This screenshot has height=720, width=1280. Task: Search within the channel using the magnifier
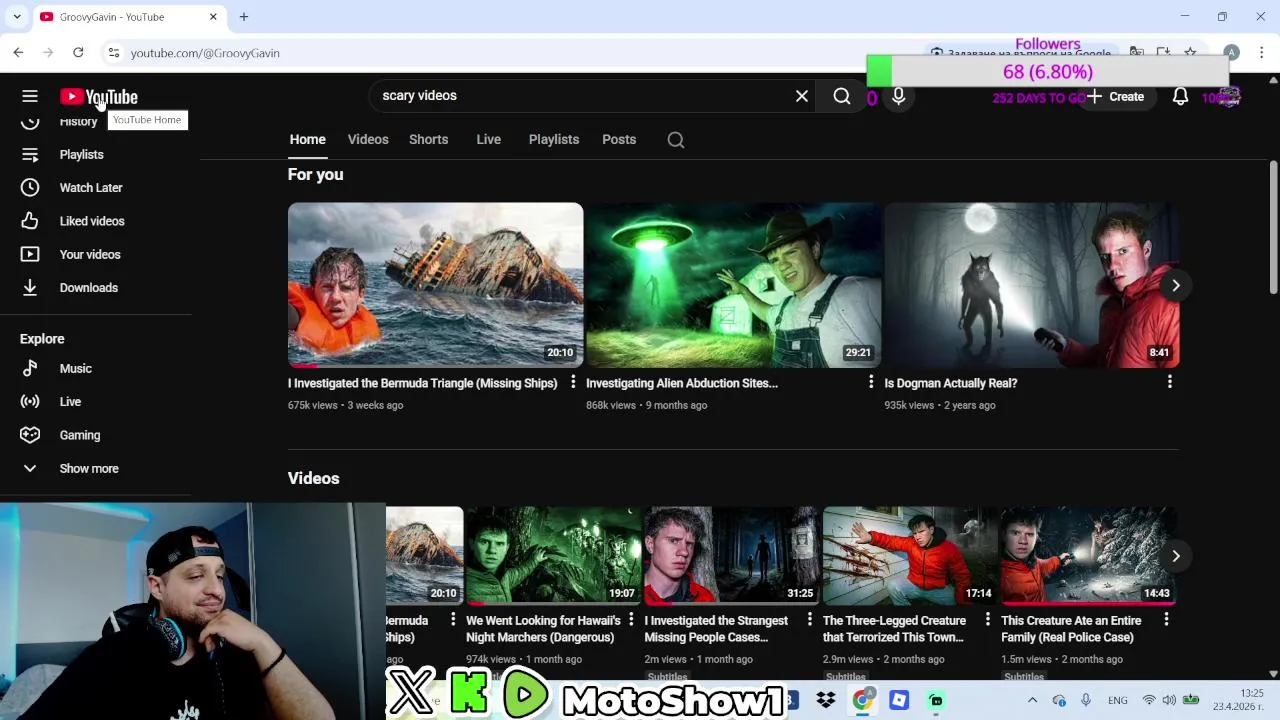click(676, 140)
